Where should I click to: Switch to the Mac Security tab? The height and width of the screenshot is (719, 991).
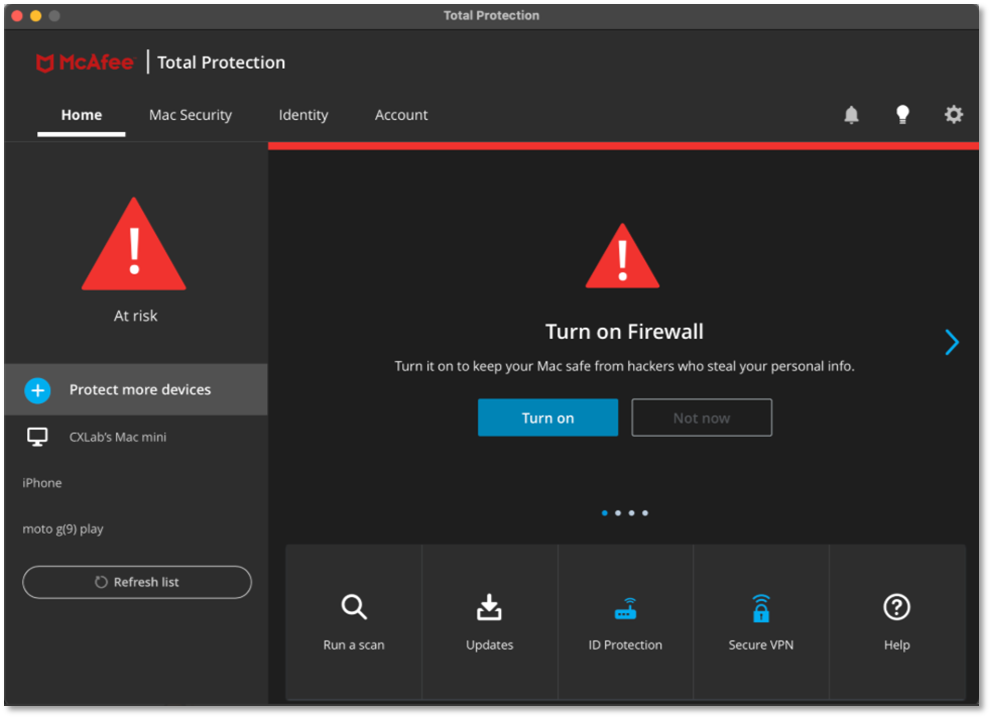coord(190,114)
